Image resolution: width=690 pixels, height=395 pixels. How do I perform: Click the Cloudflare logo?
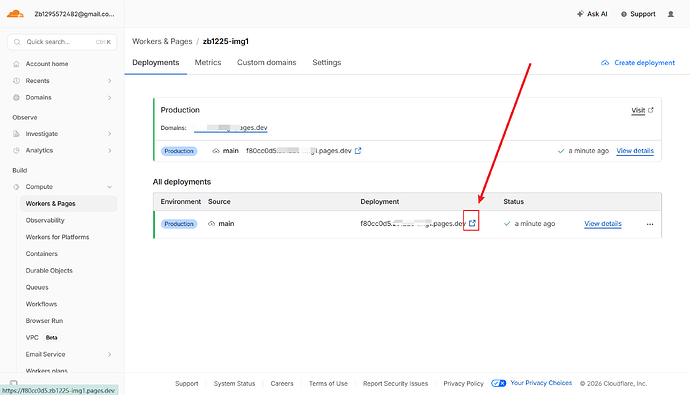15,14
